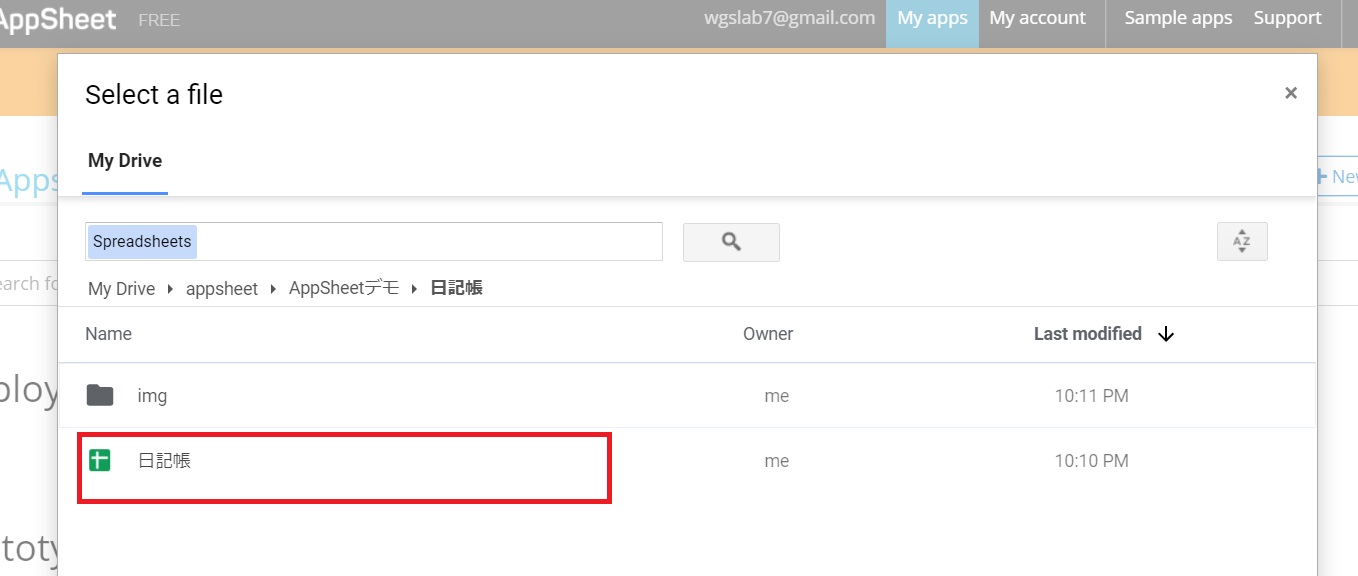Sort by the Last modified column header
The width and height of the screenshot is (1358, 576).
[x=1088, y=334]
